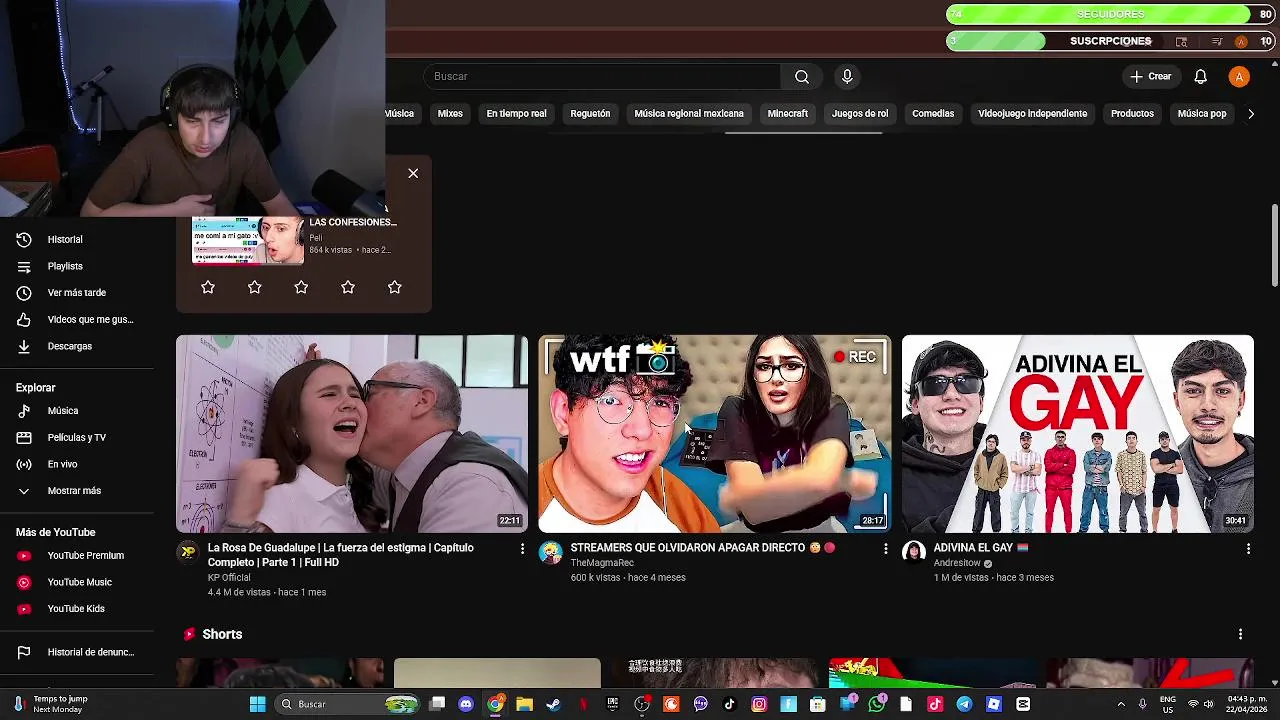Click the page vertical scrollbar
Image resolution: width=1280 pixels, height=720 pixels.
point(1274,246)
